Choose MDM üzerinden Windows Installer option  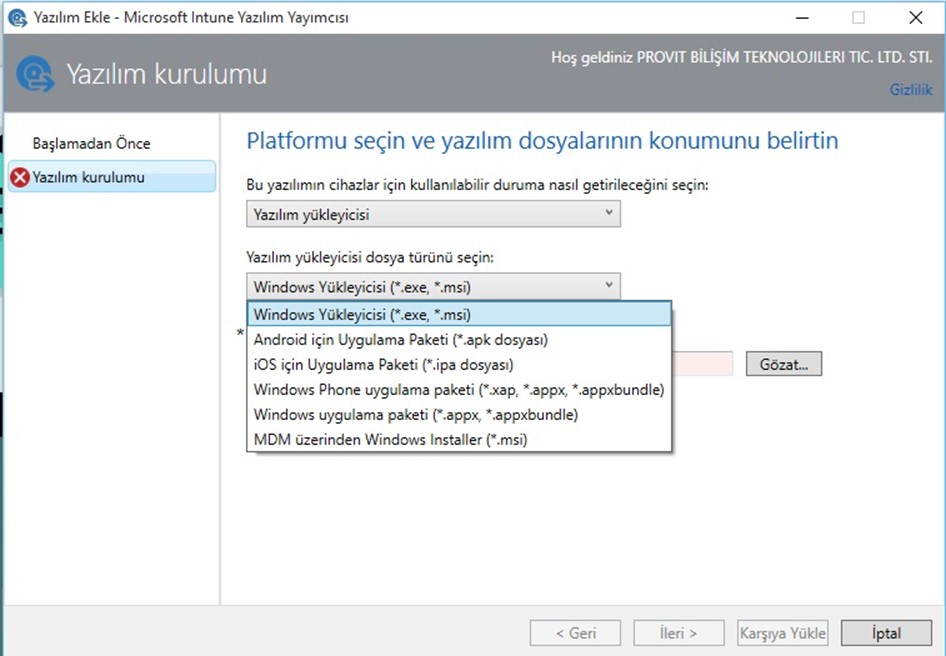(459, 439)
